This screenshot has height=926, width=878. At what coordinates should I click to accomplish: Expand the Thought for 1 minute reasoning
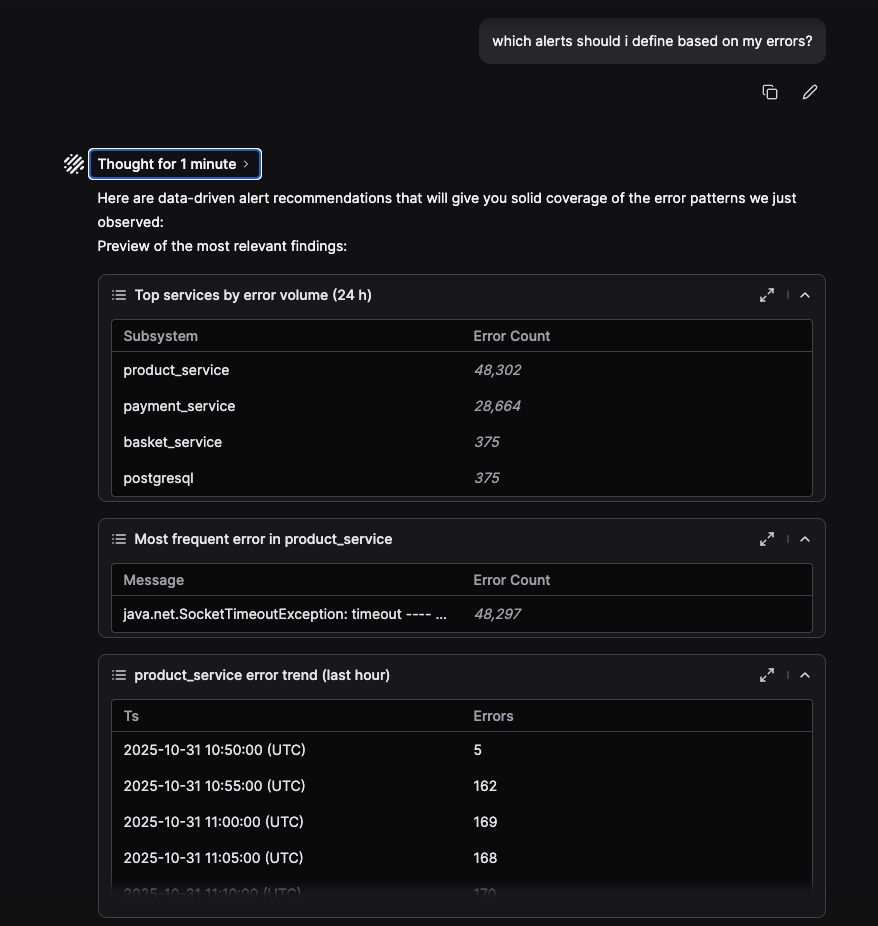pyautogui.click(x=175, y=164)
